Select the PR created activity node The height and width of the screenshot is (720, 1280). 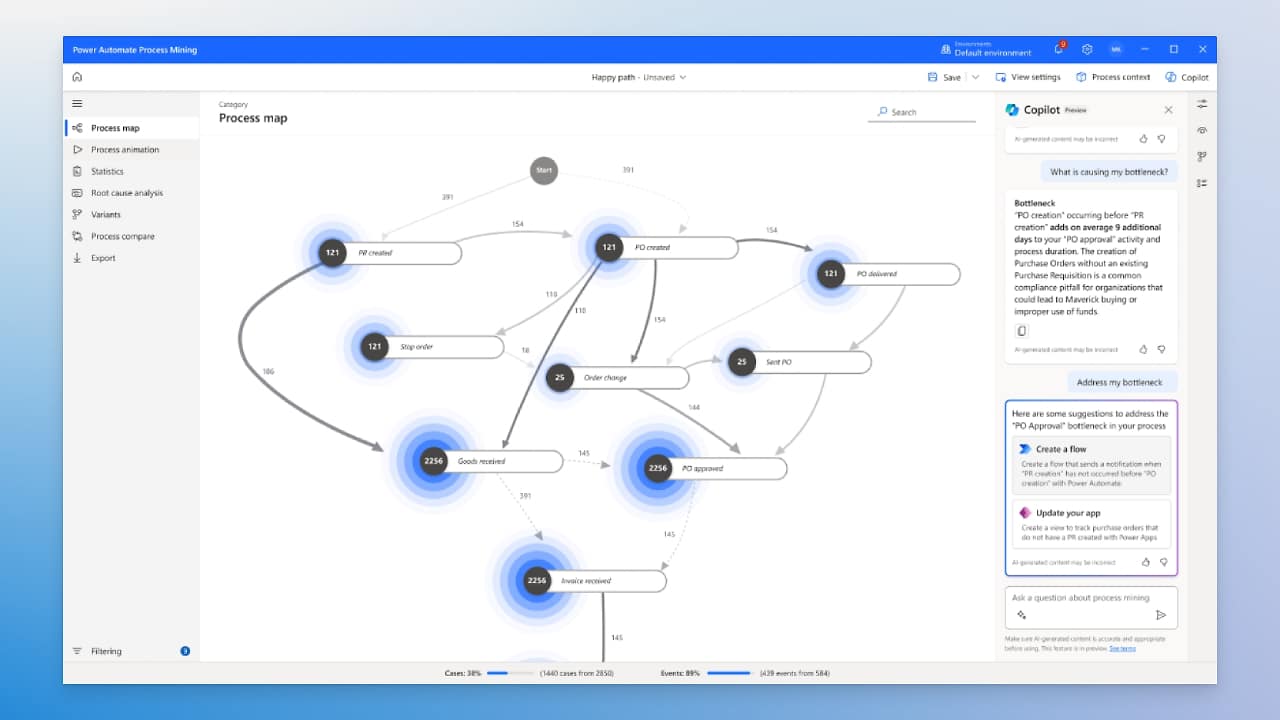point(391,253)
